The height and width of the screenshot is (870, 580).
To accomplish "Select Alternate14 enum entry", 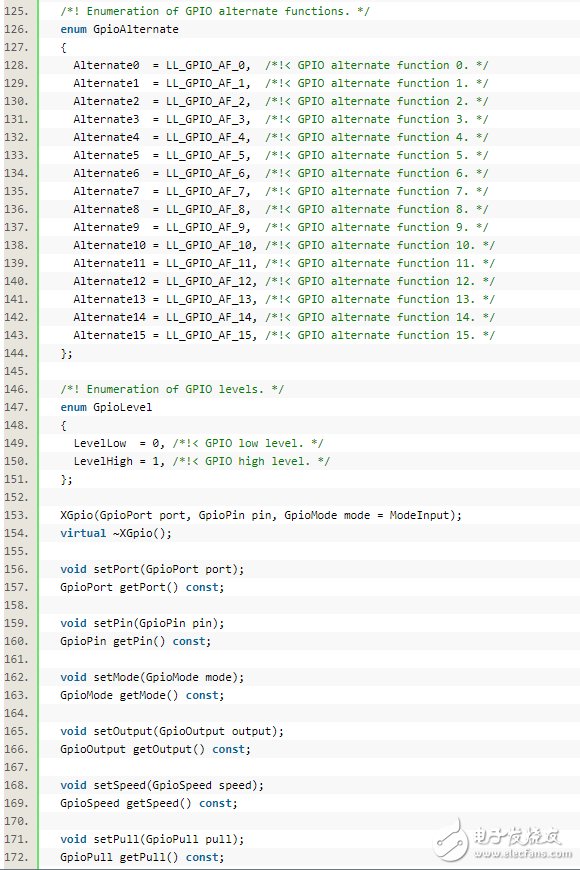I will [x=109, y=317].
